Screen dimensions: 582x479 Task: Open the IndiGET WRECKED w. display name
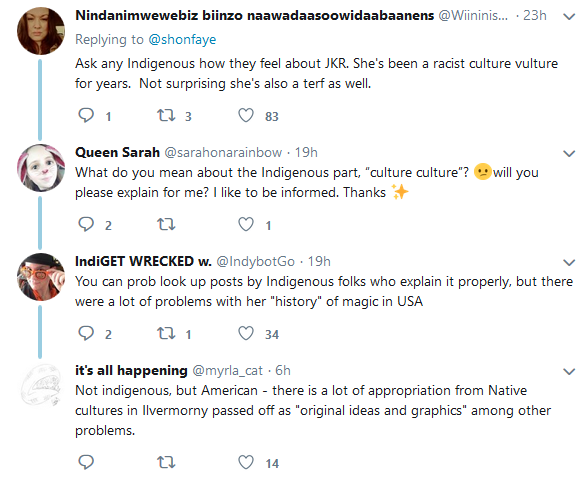click(143, 261)
